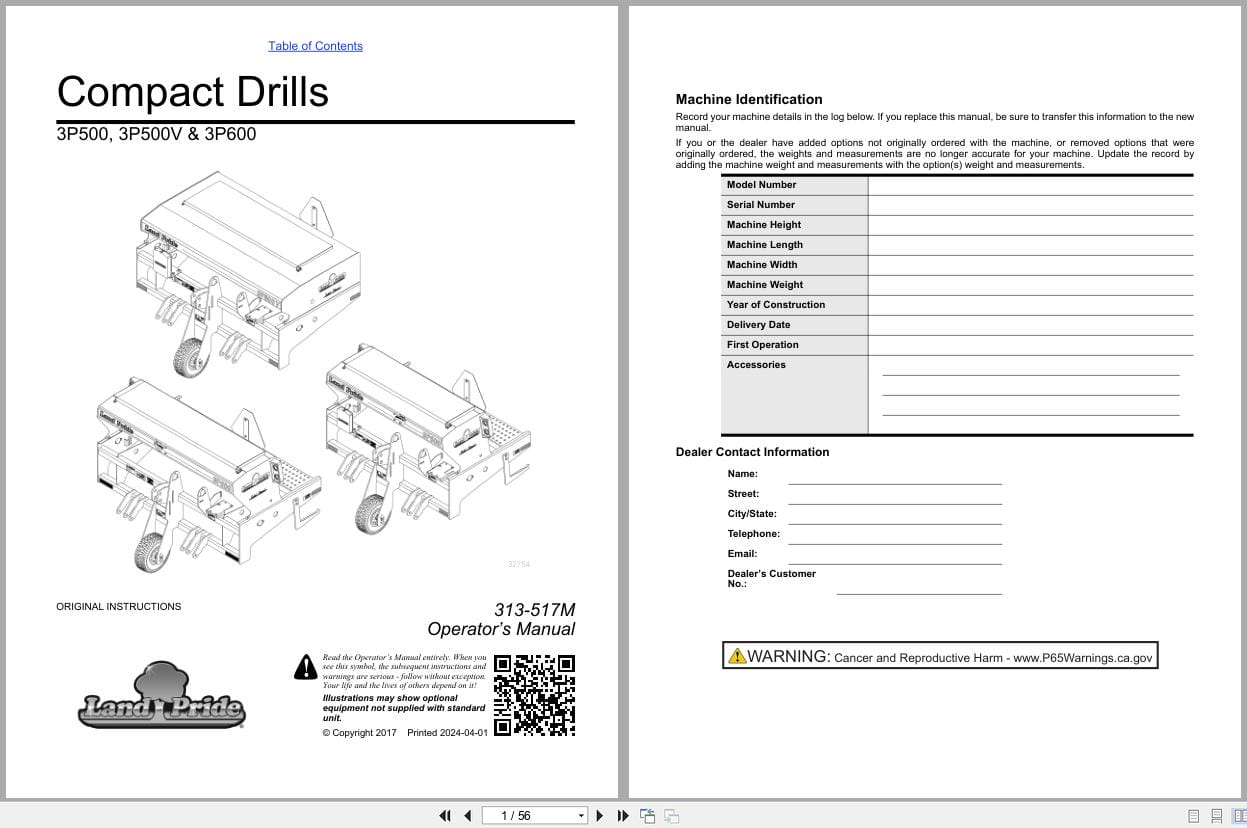Go to the previous page
Screen dimensions: 1247x828
point(467,816)
